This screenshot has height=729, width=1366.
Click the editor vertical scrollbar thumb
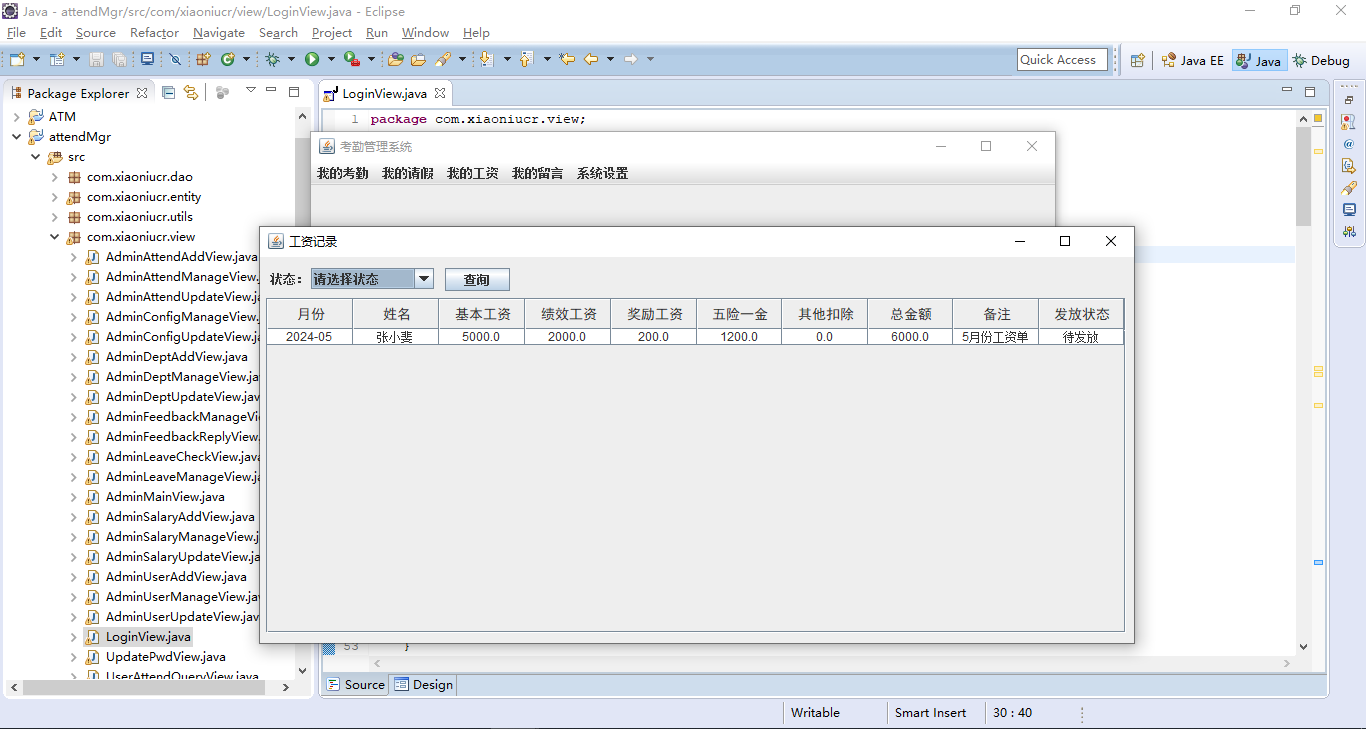pos(1303,177)
